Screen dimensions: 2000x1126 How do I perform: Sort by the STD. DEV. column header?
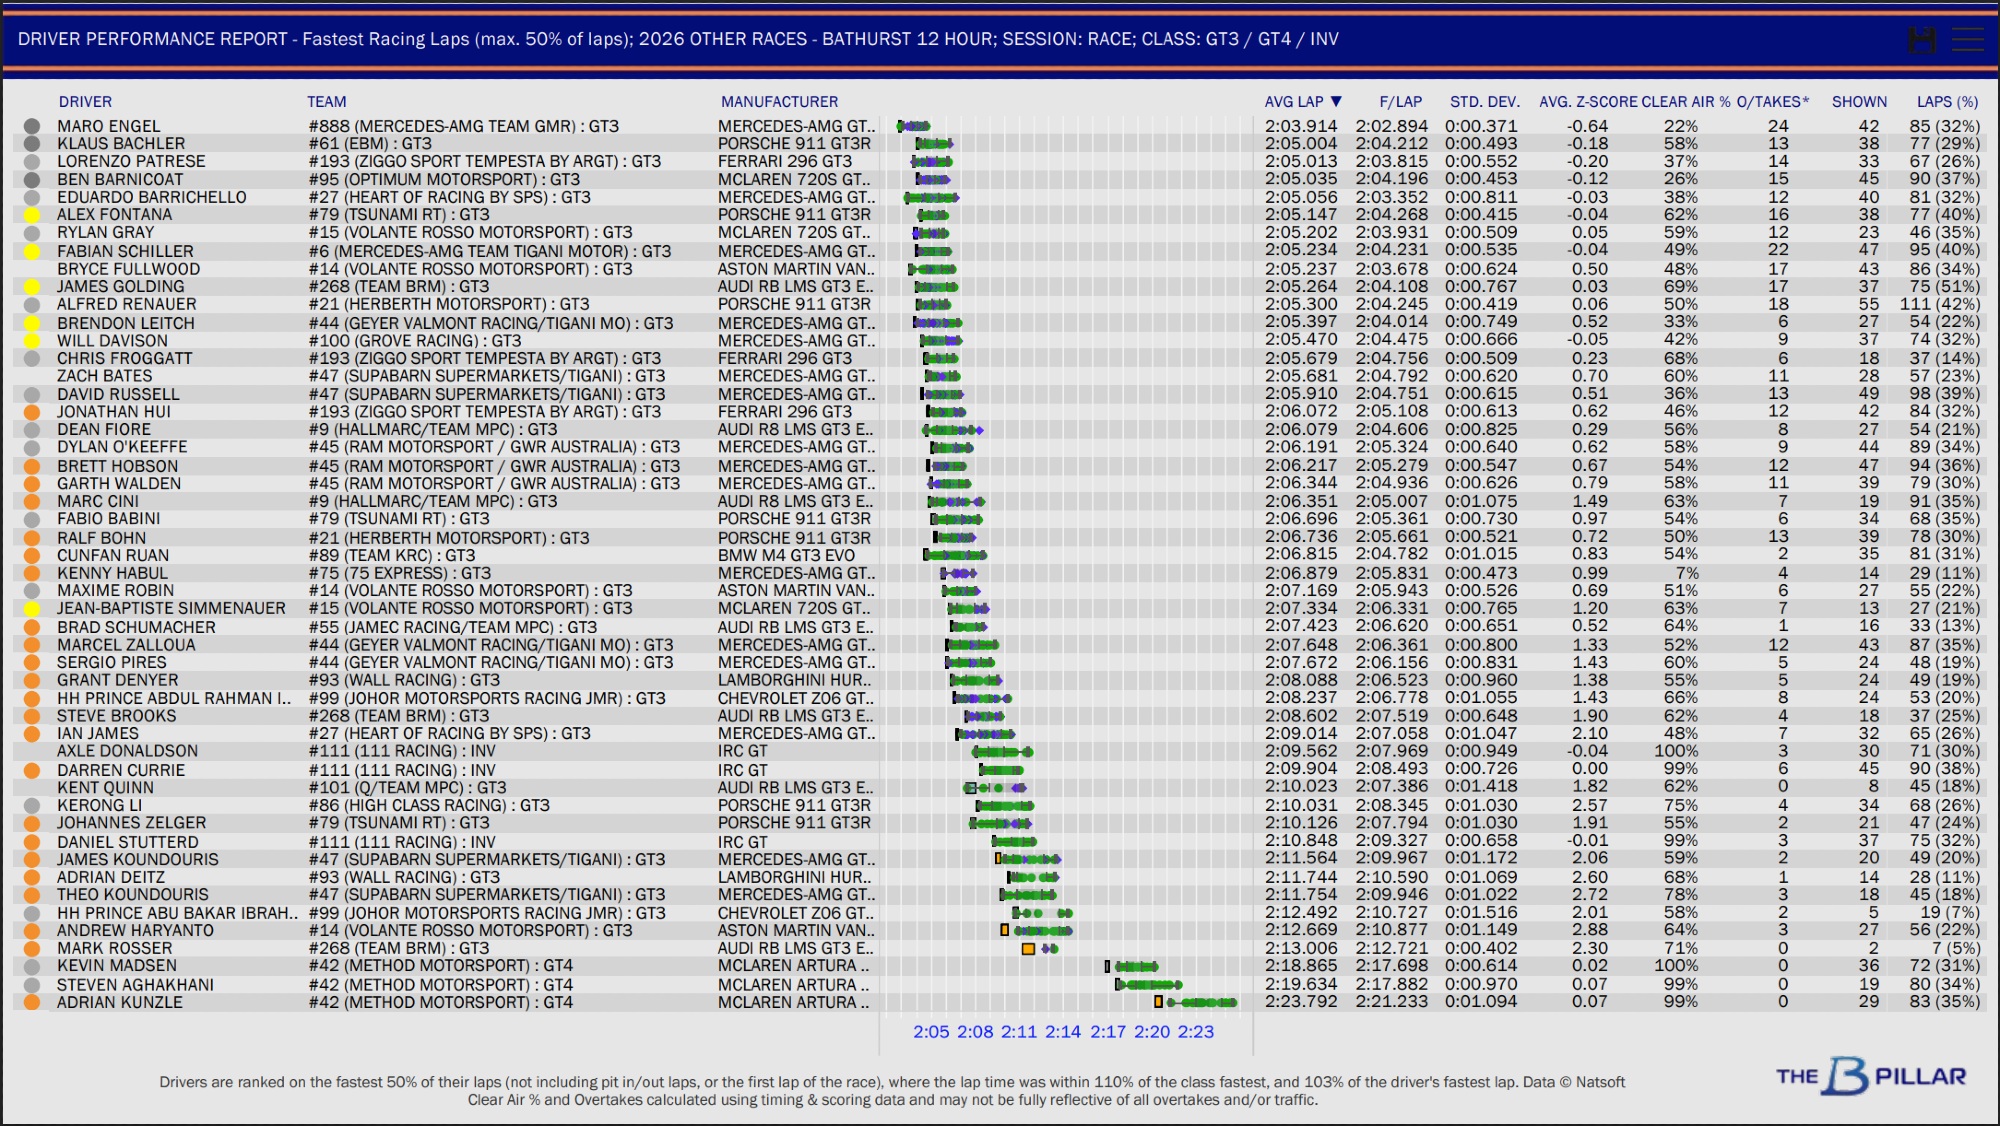1484,102
